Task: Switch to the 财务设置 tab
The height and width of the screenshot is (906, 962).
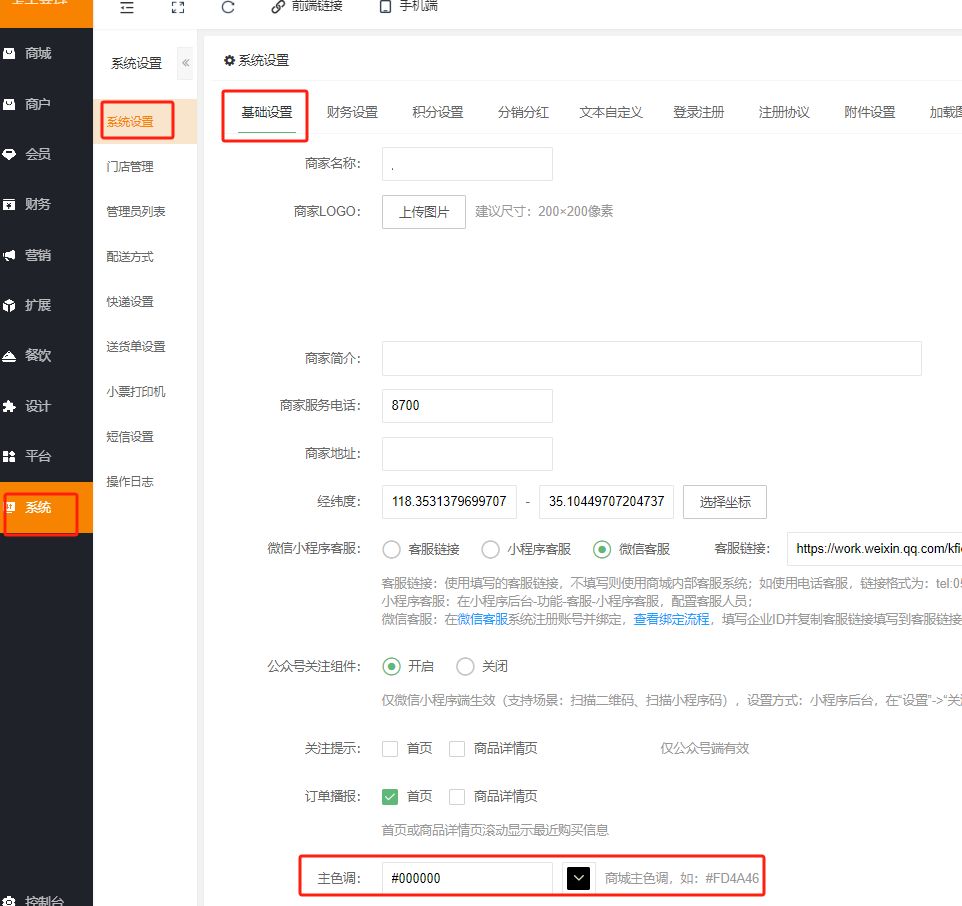Action: tap(352, 112)
